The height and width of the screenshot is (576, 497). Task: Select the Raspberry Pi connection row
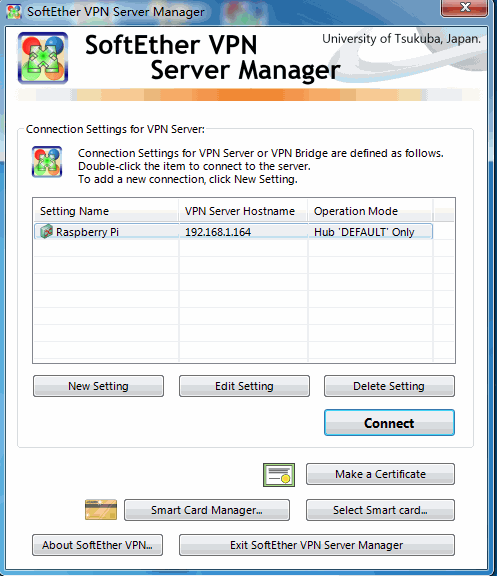point(233,231)
